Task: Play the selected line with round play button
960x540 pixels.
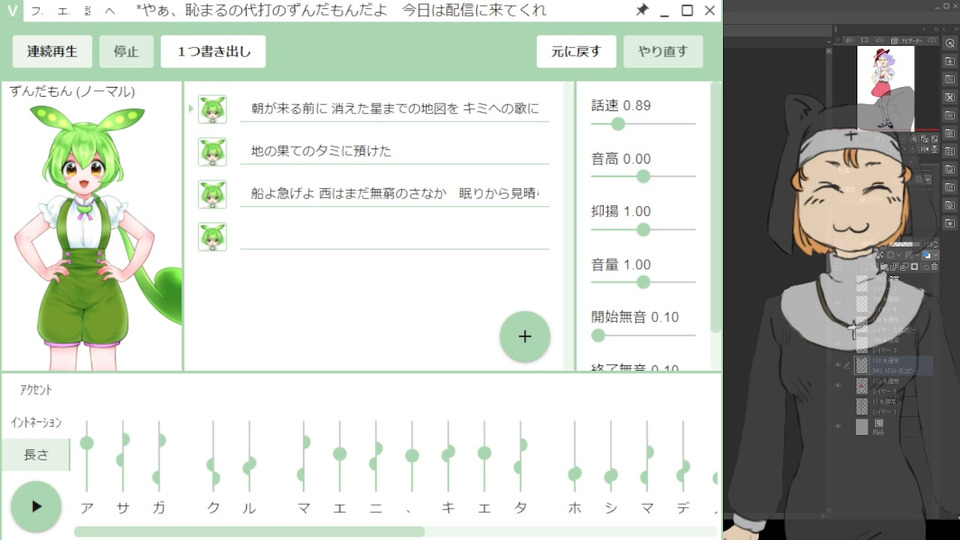Action: coord(36,506)
